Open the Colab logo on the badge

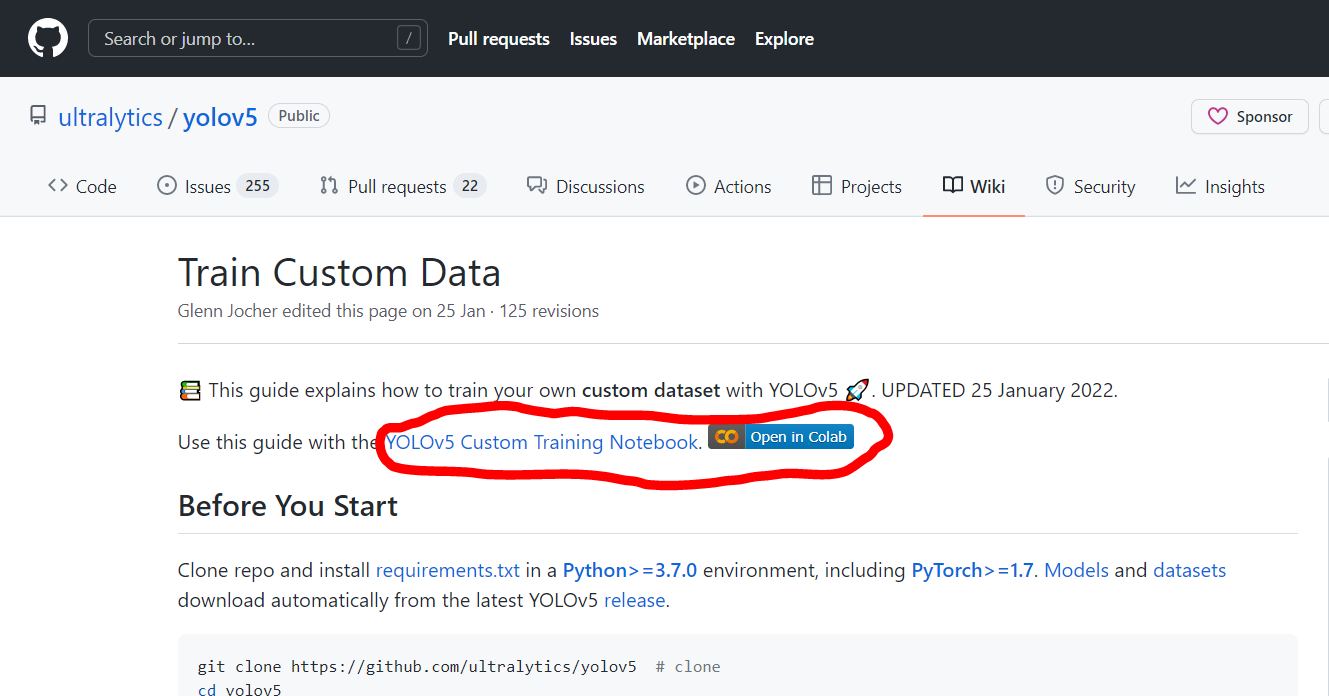tap(726, 436)
